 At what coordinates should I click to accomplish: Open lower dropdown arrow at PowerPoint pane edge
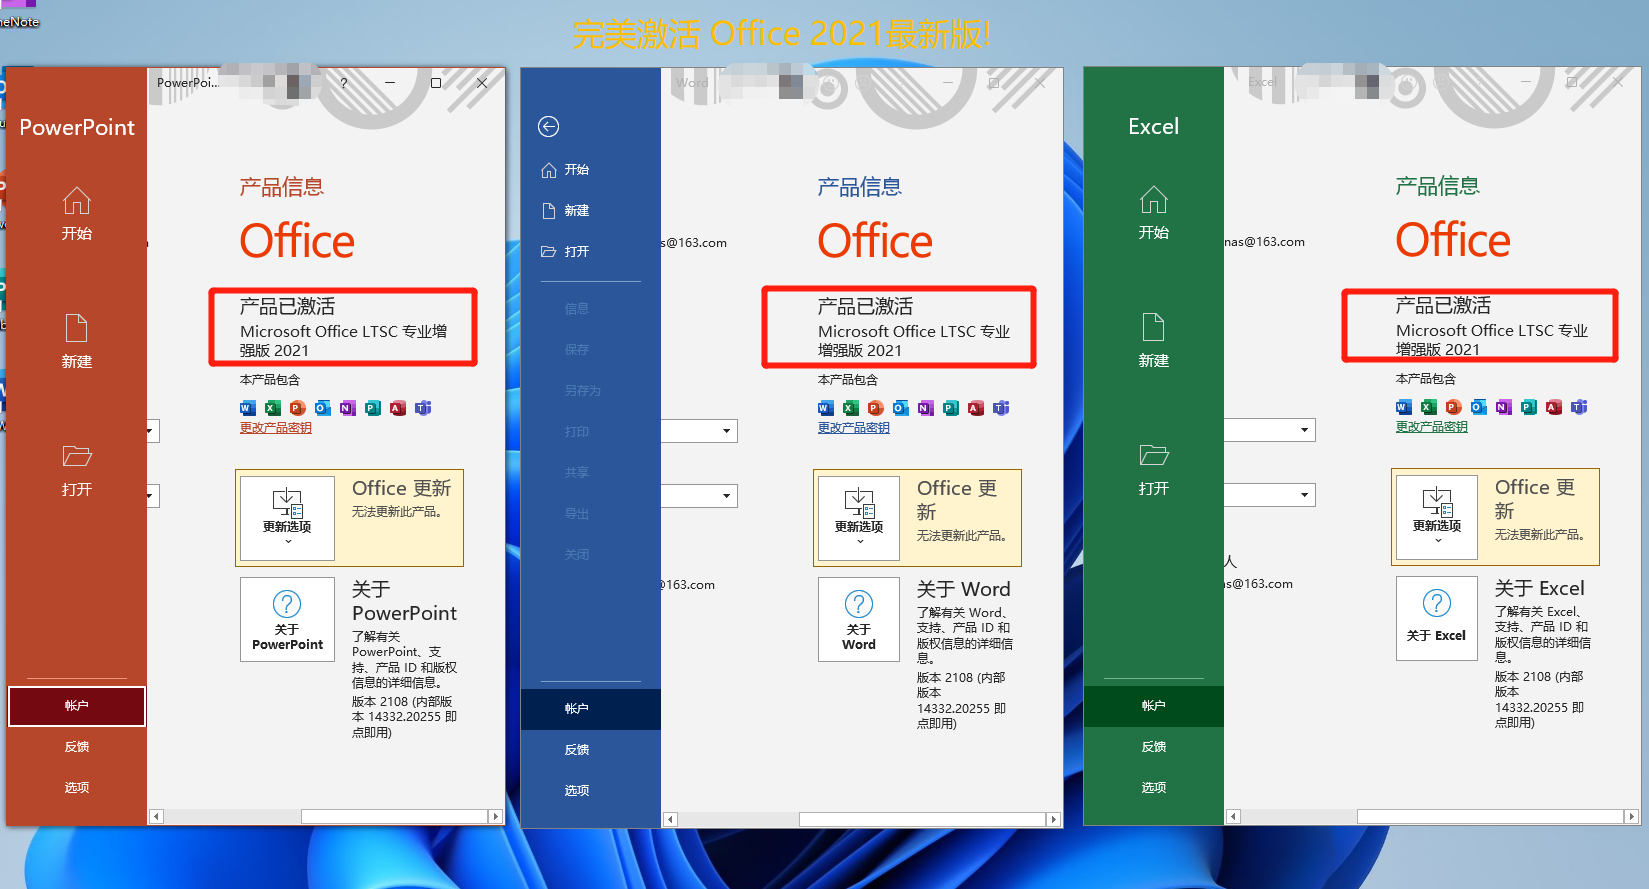(151, 496)
